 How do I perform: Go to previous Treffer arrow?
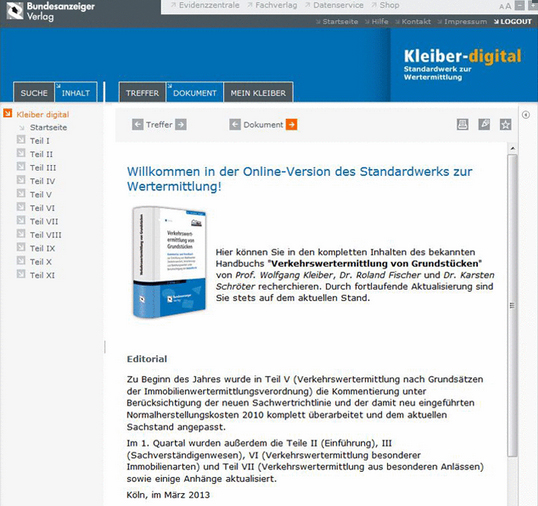tap(138, 124)
